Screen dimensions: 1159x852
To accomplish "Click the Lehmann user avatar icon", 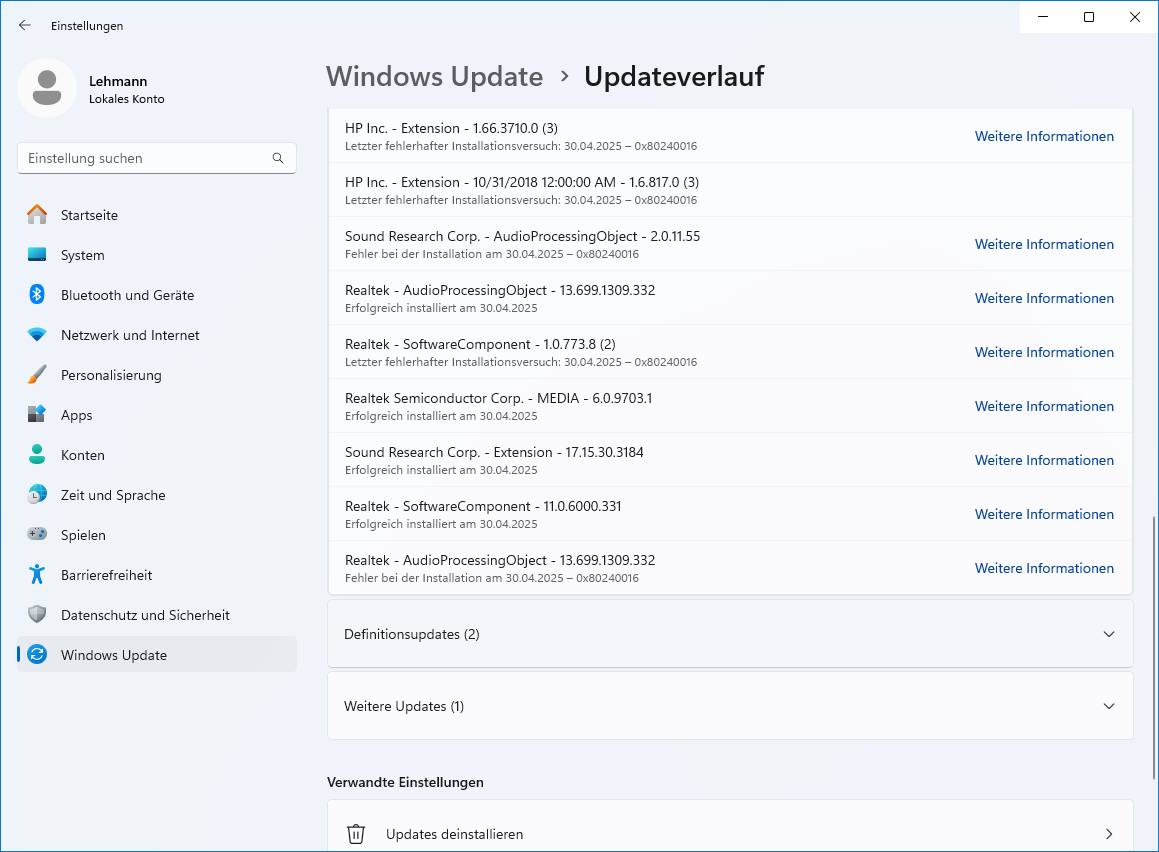I will click(47, 88).
